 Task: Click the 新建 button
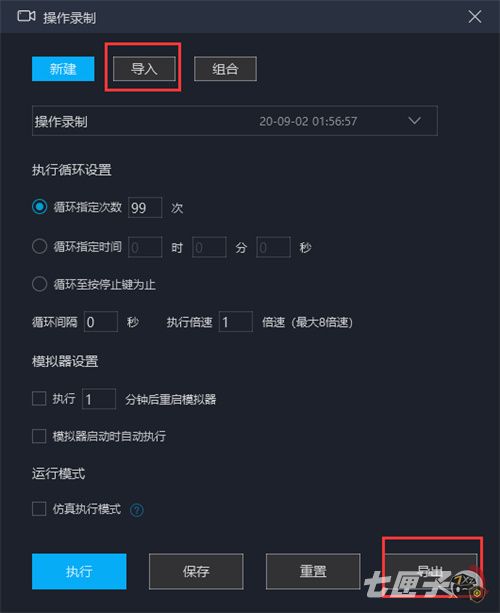point(63,69)
